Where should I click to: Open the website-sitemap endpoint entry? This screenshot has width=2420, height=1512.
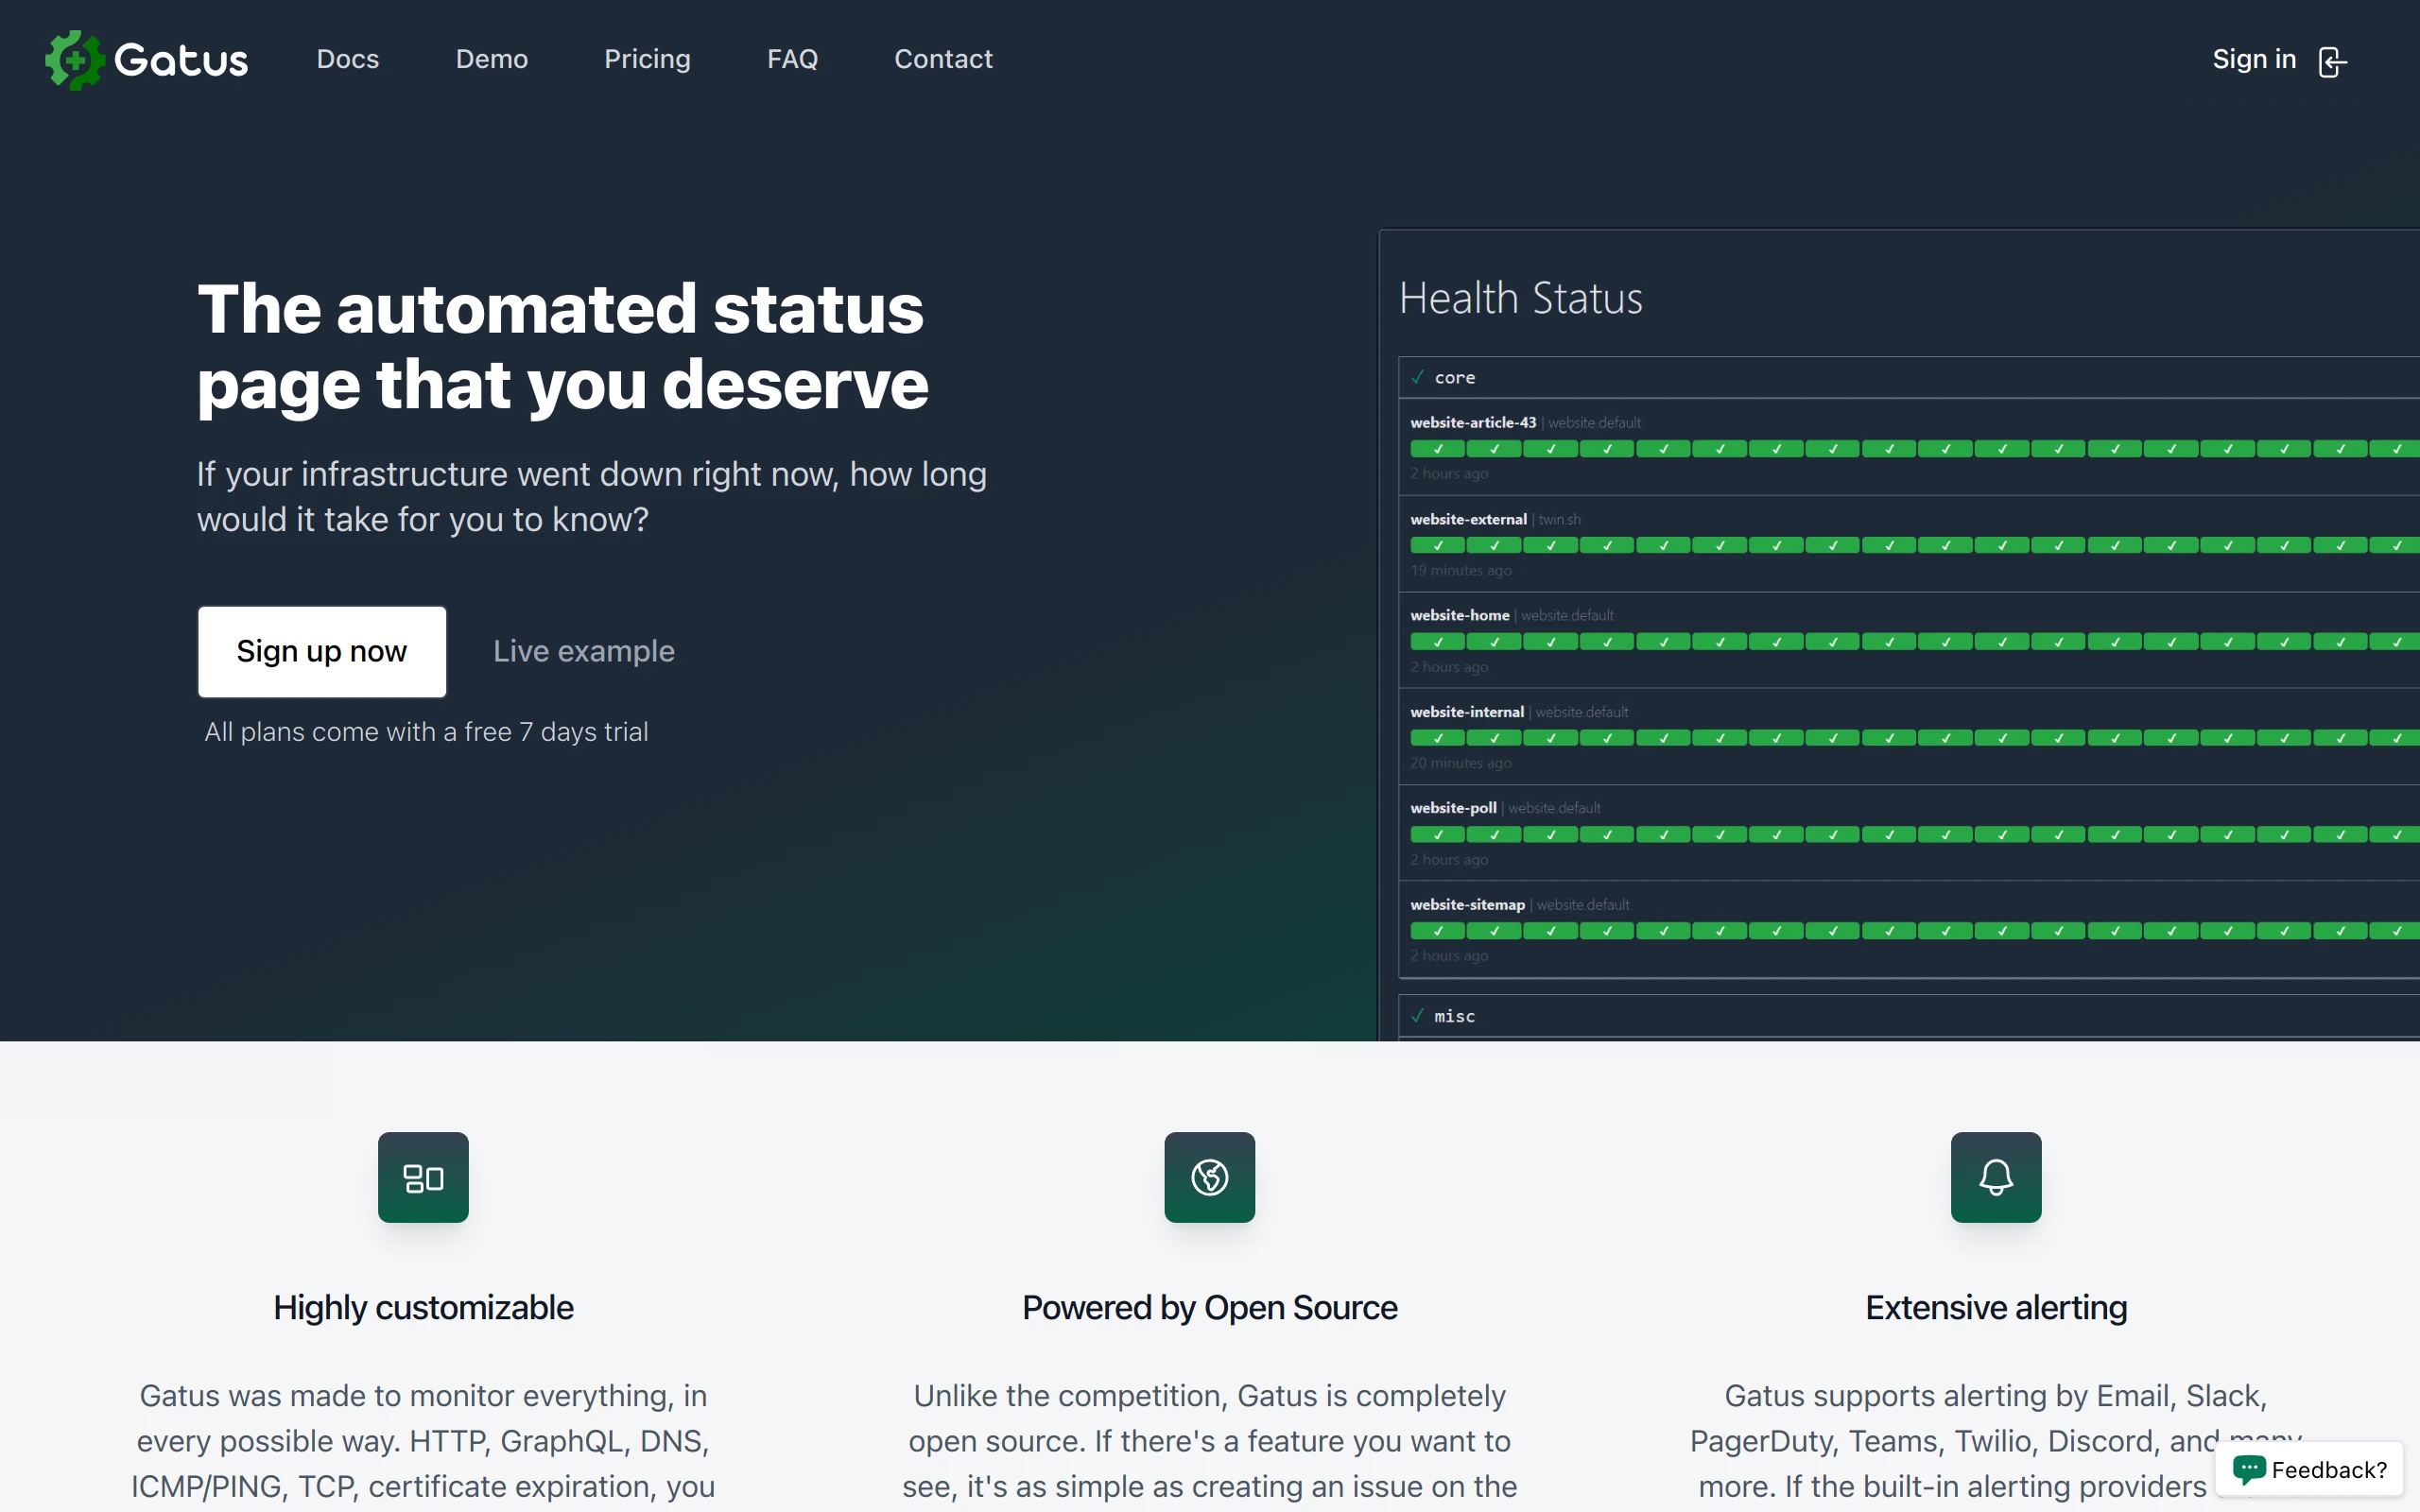click(x=1467, y=904)
